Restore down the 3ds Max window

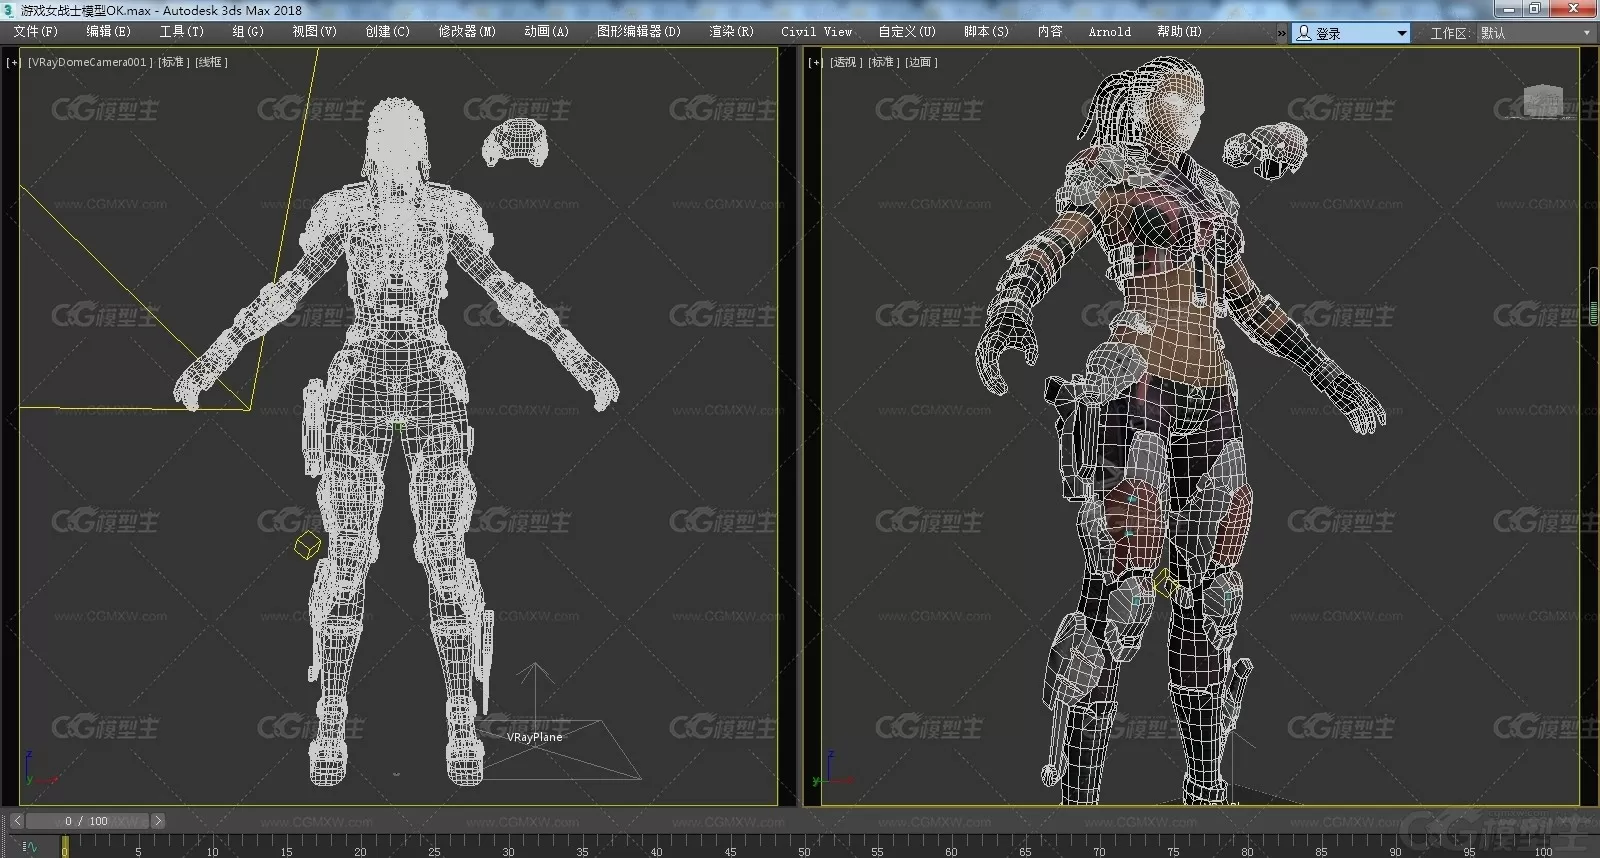point(1533,9)
